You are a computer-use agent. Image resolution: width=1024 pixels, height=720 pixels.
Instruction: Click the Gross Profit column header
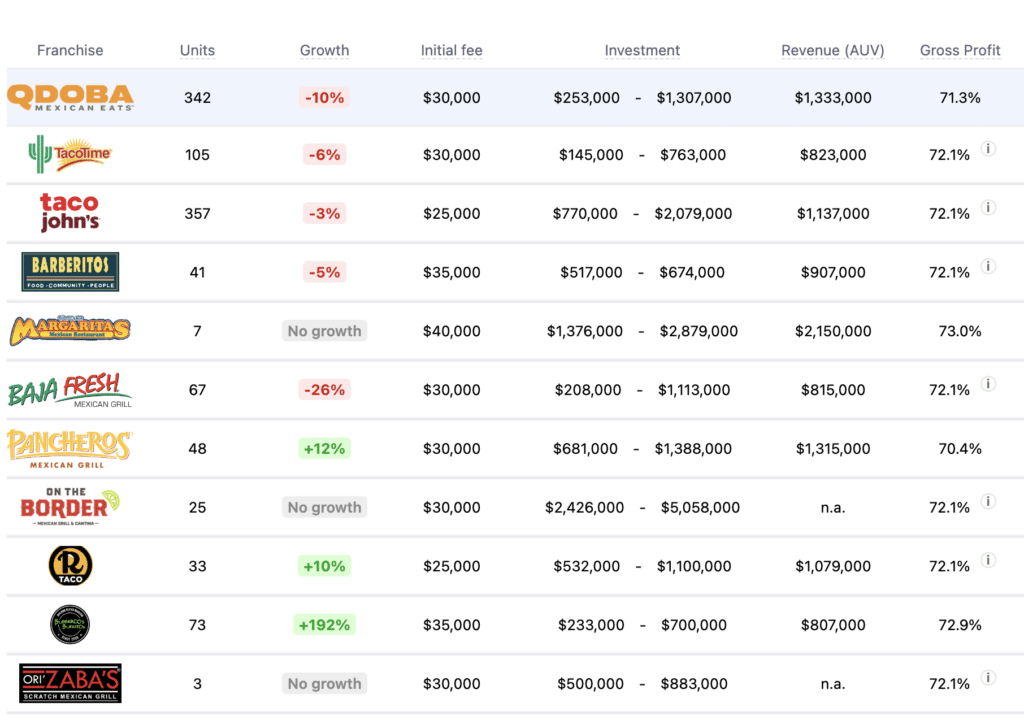tap(960, 50)
